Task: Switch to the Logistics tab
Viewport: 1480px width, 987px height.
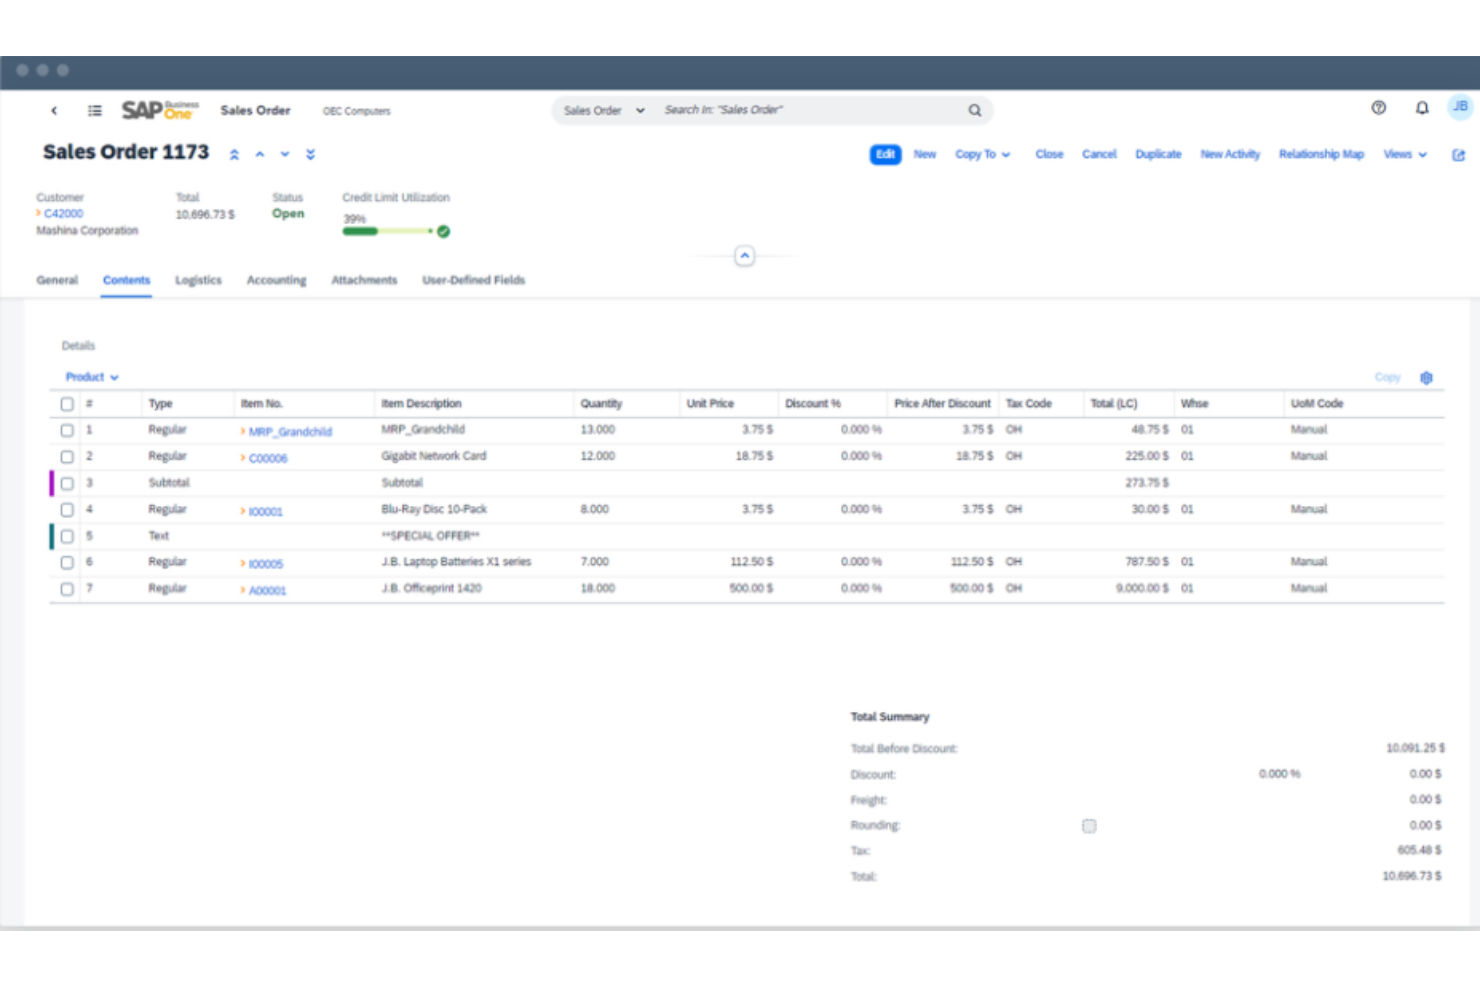Action: tap(197, 280)
